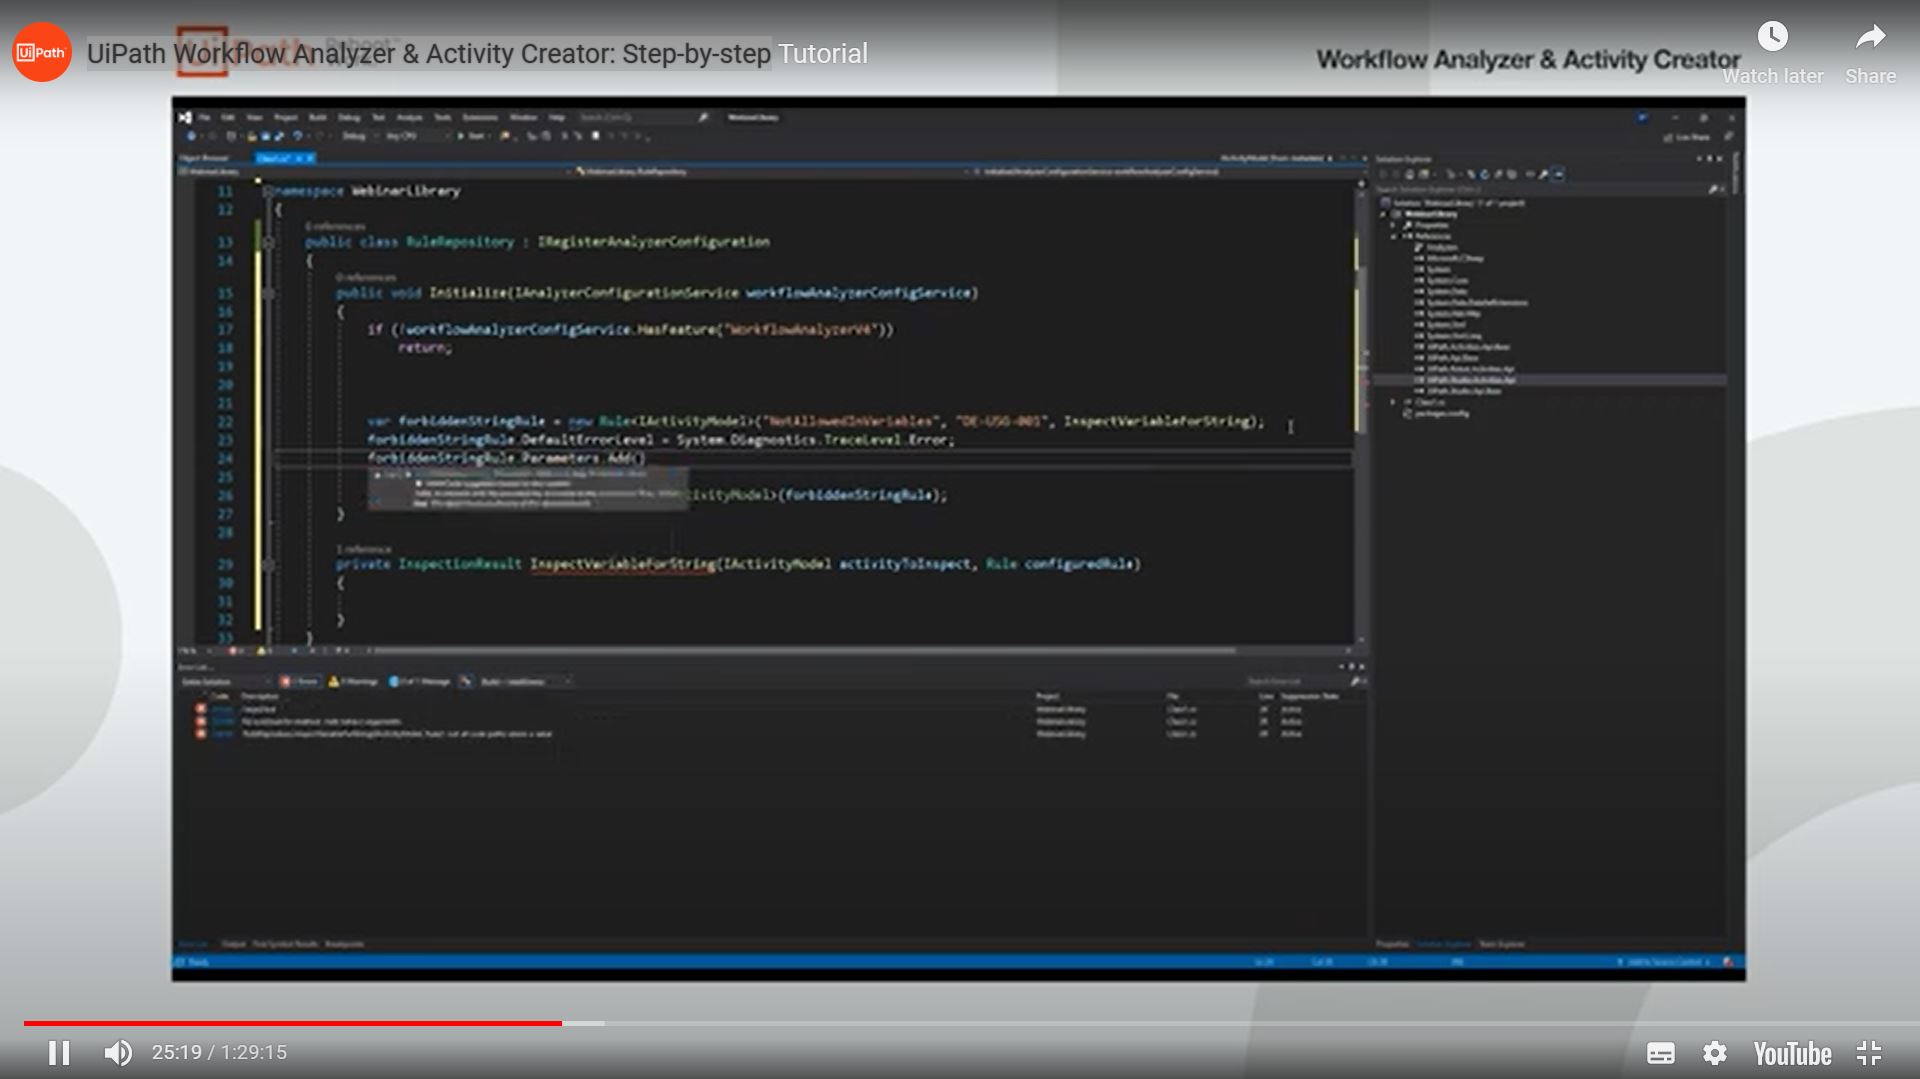Collapse the WebinarLibrary project node
This screenshot has width=1920, height=1079.
1383,214
